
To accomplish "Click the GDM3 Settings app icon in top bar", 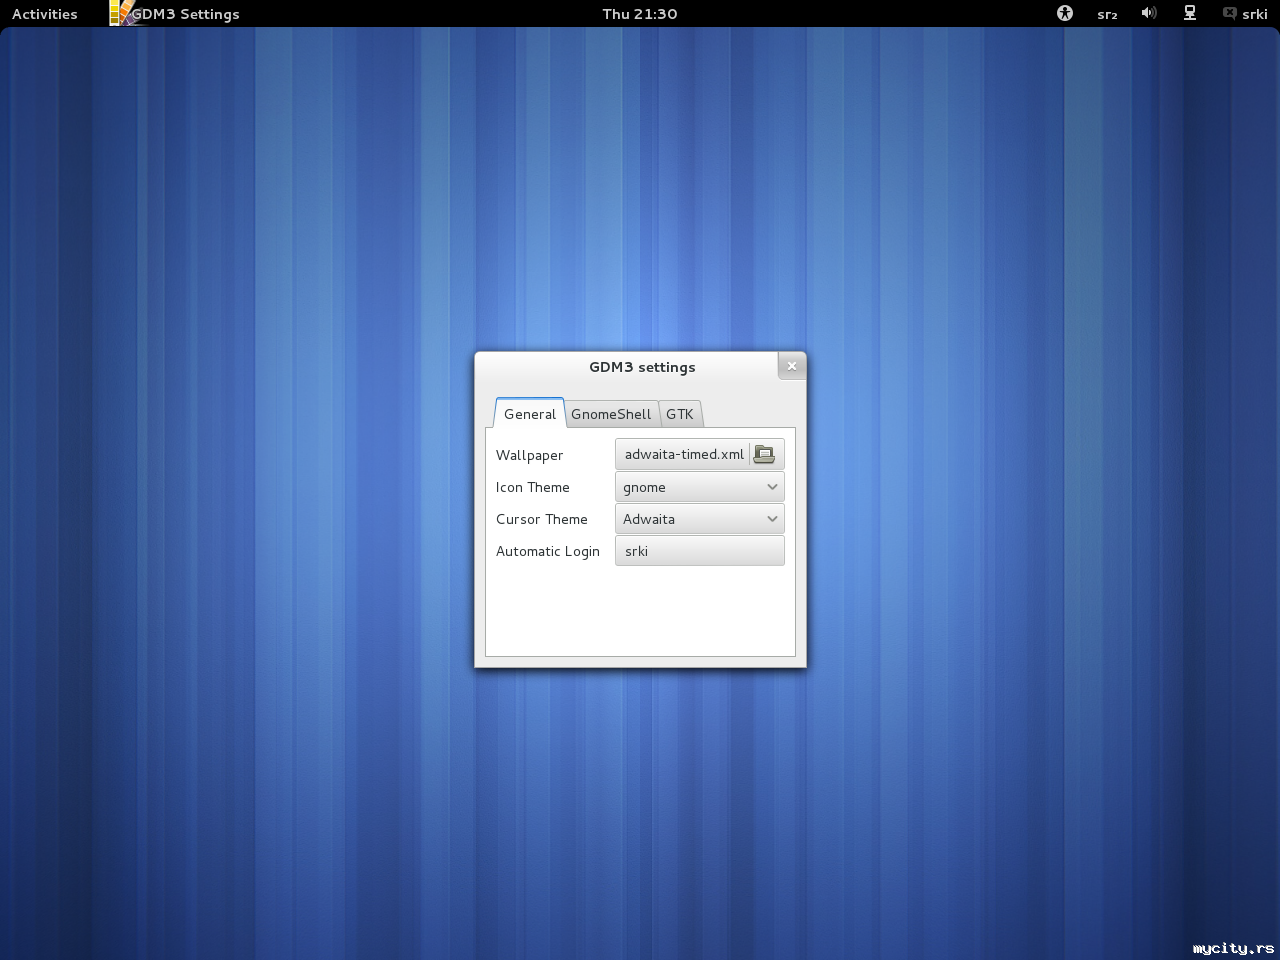I will click(x=122, y=13).
